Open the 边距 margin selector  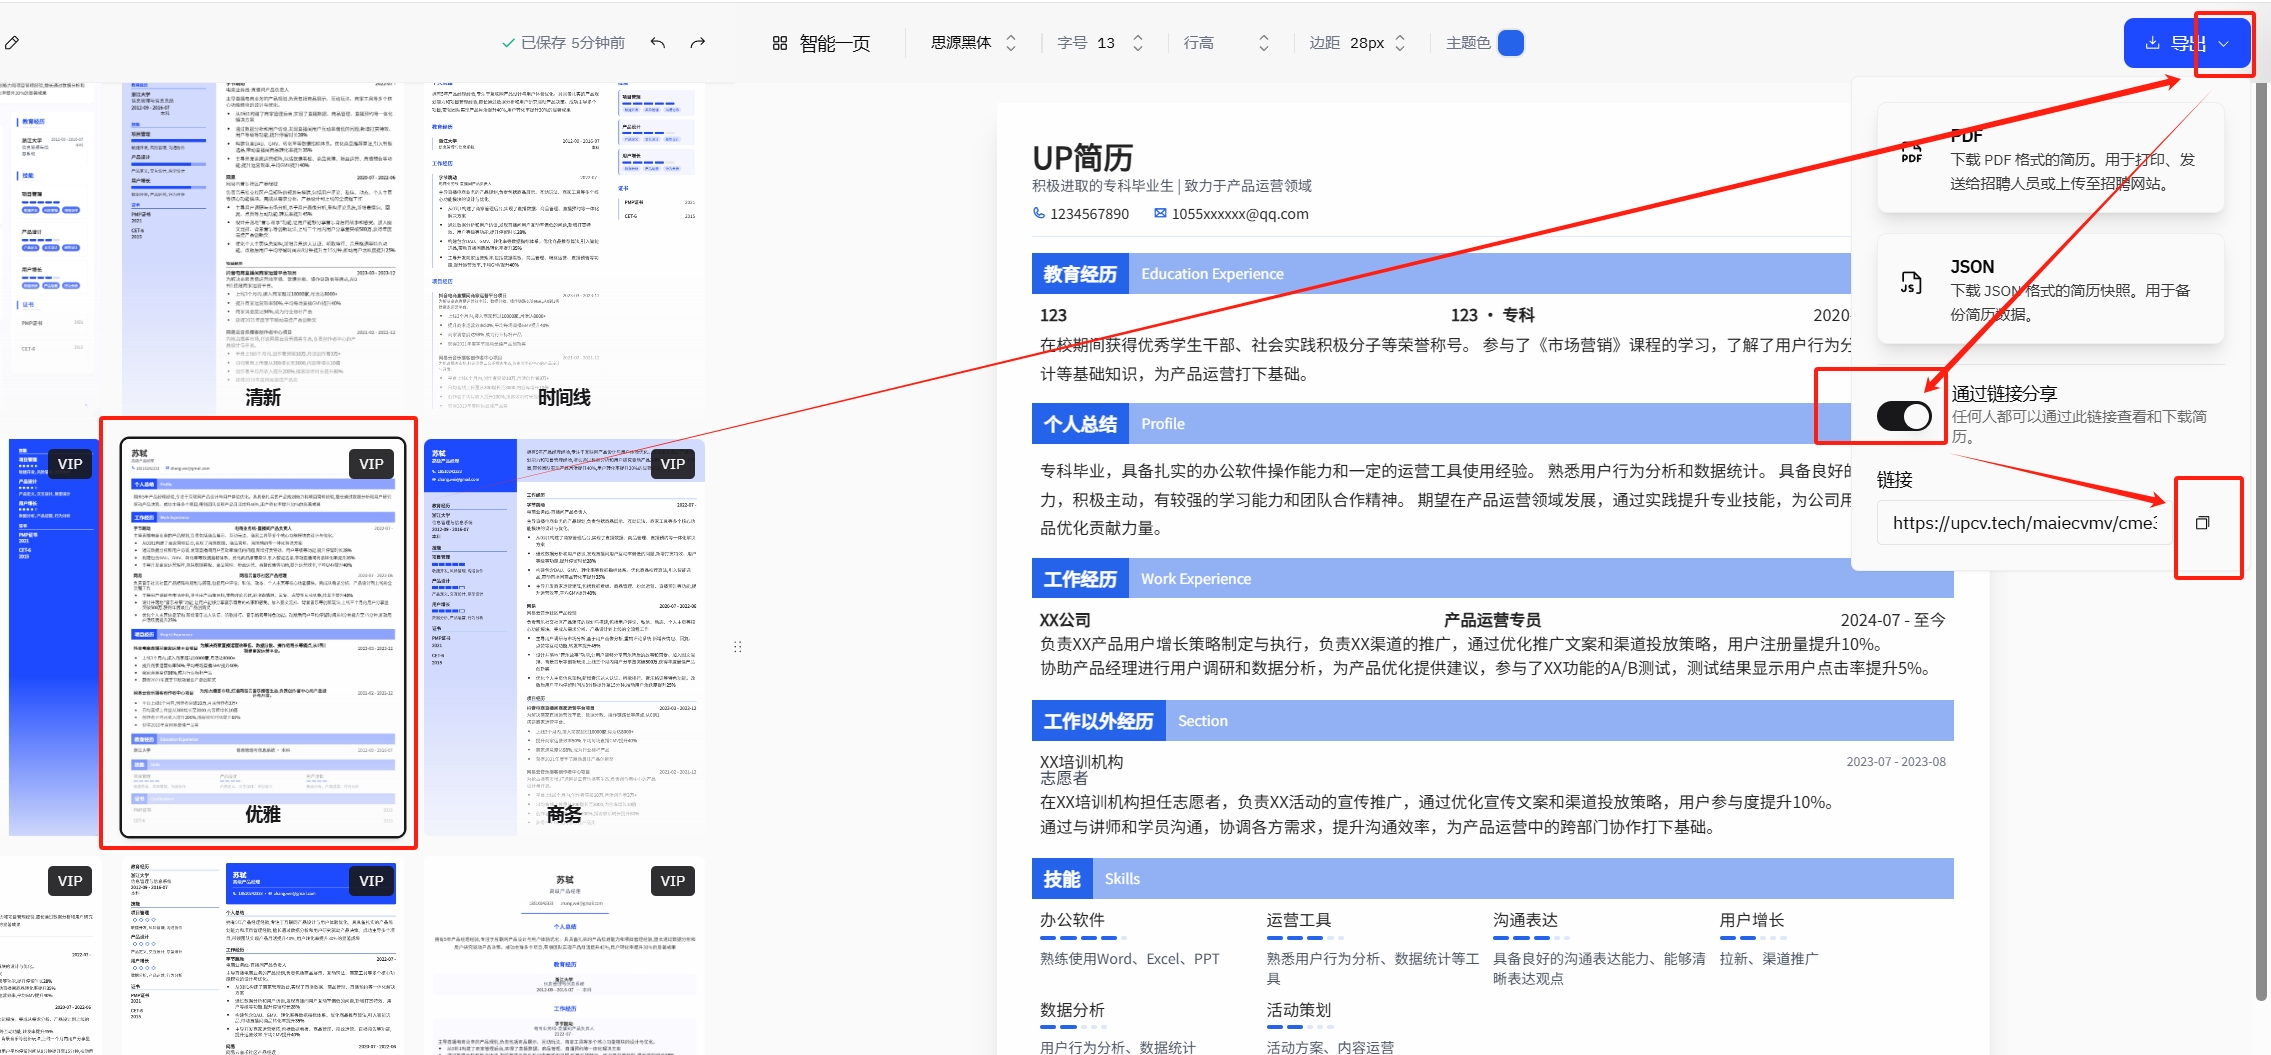[1357, 43]
